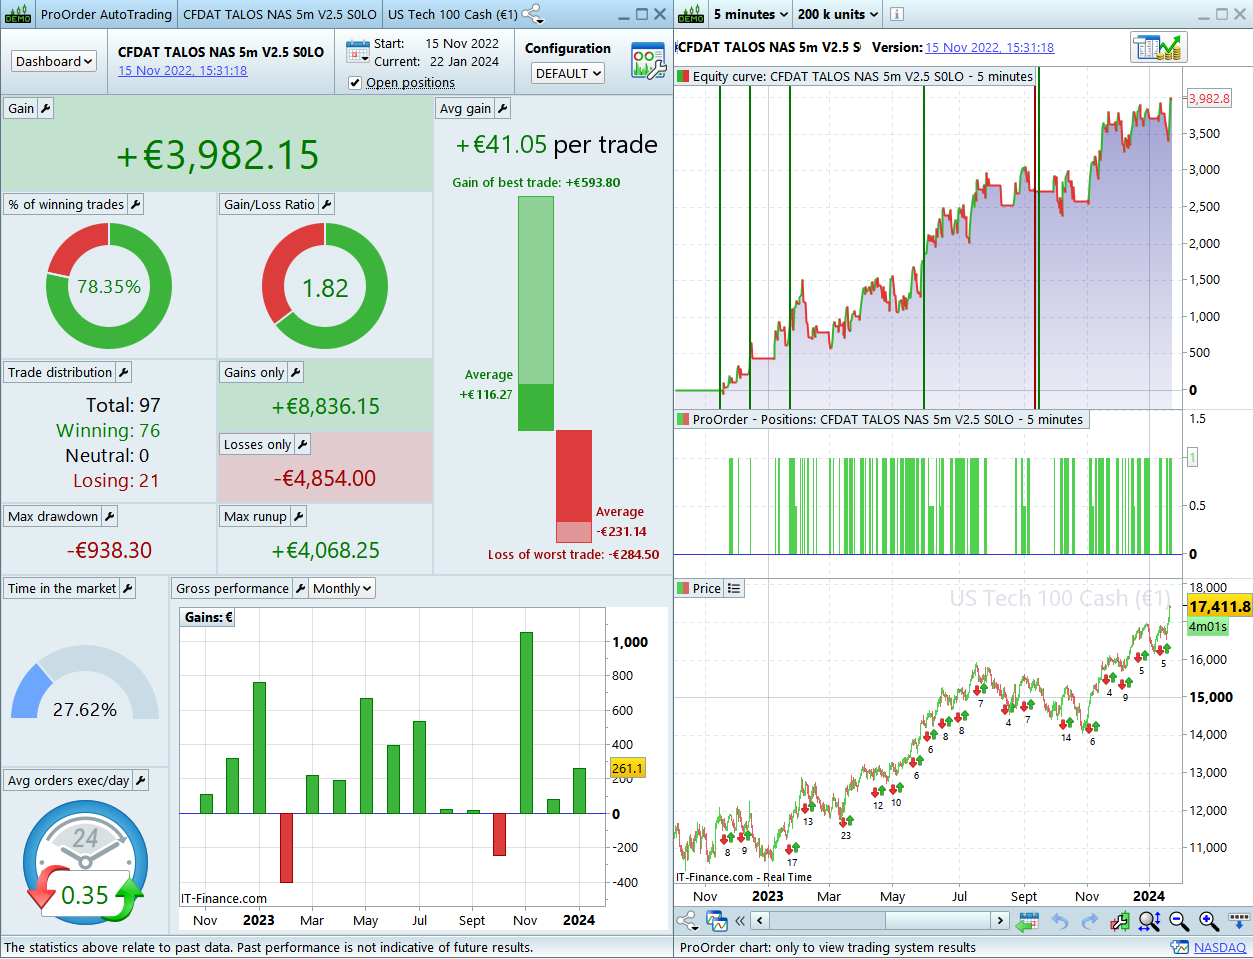This screenshot has width=1253, height=959.
Task: Open Max runup wrench settings
Action: click(x=299, y=517)
